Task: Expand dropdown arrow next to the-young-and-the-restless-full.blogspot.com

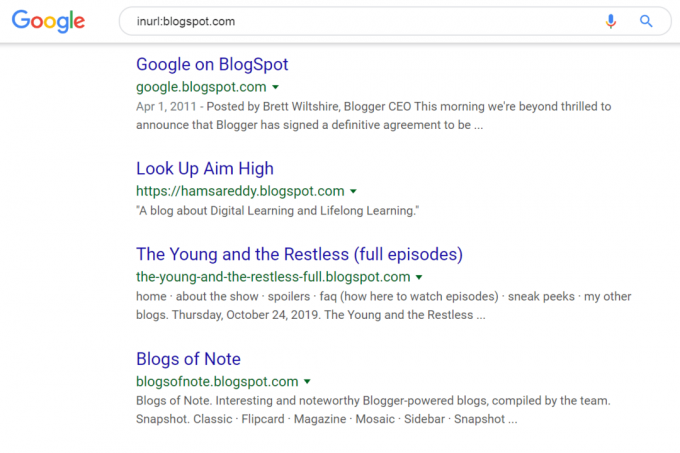Action: [x=419, y=277]
